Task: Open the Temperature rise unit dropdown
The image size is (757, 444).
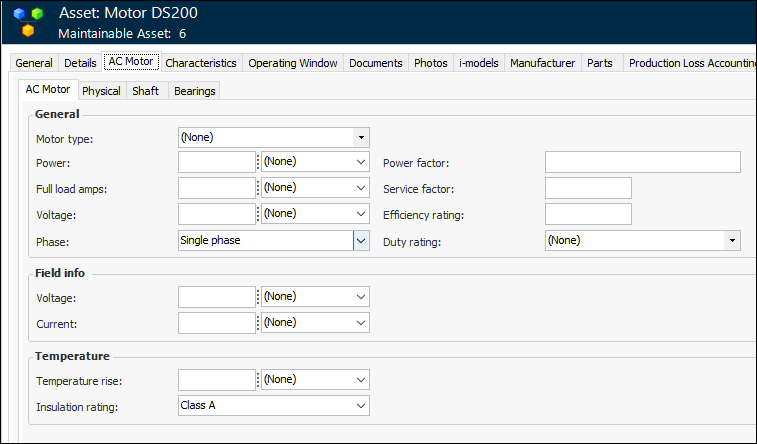Action: (360, 380)
